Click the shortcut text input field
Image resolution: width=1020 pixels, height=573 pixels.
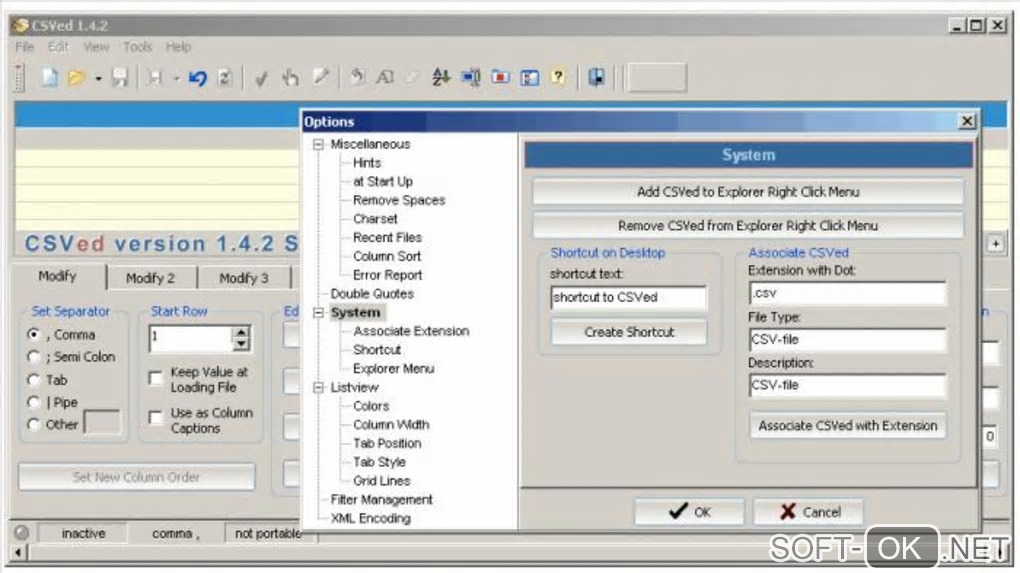tap(628, 297)
